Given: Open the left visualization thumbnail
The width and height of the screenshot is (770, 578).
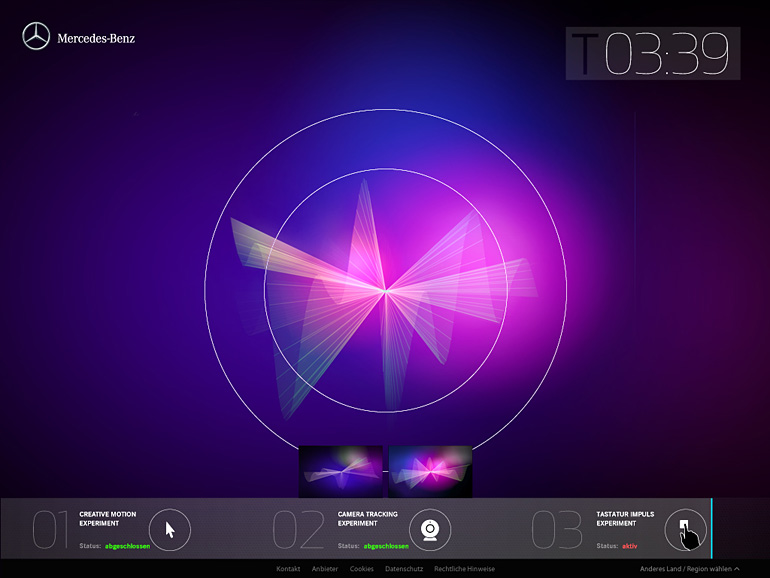Looking at the screenshot, I should point(341,471).
